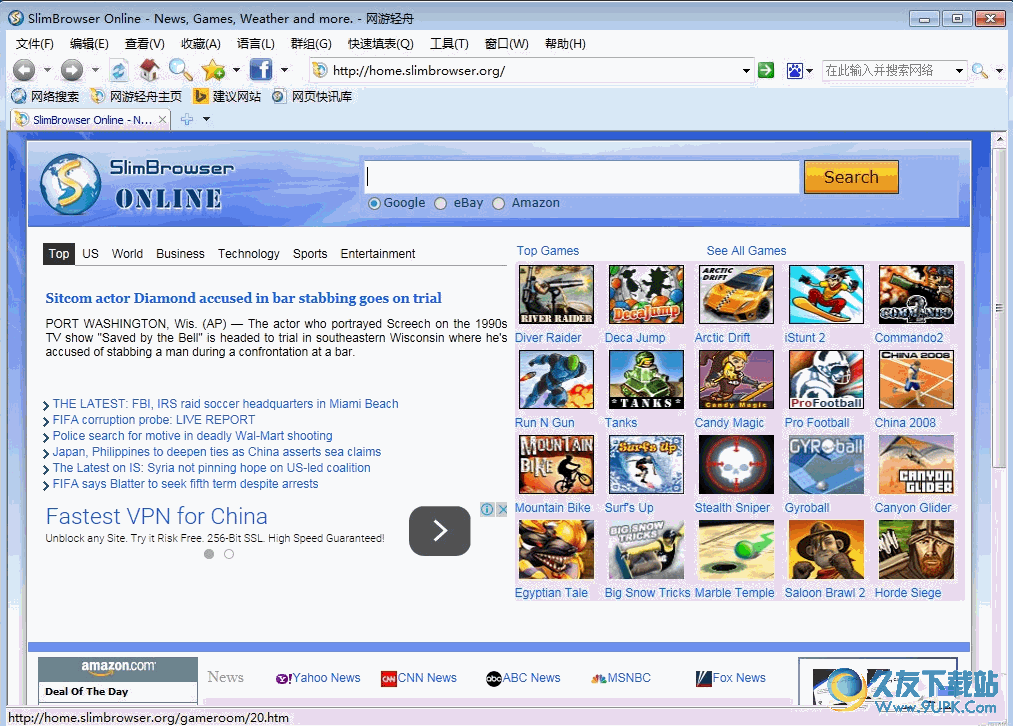1013x726 pixels.
Task: Open the 网页快讯库 bookmark
Action: click(312, 96)
